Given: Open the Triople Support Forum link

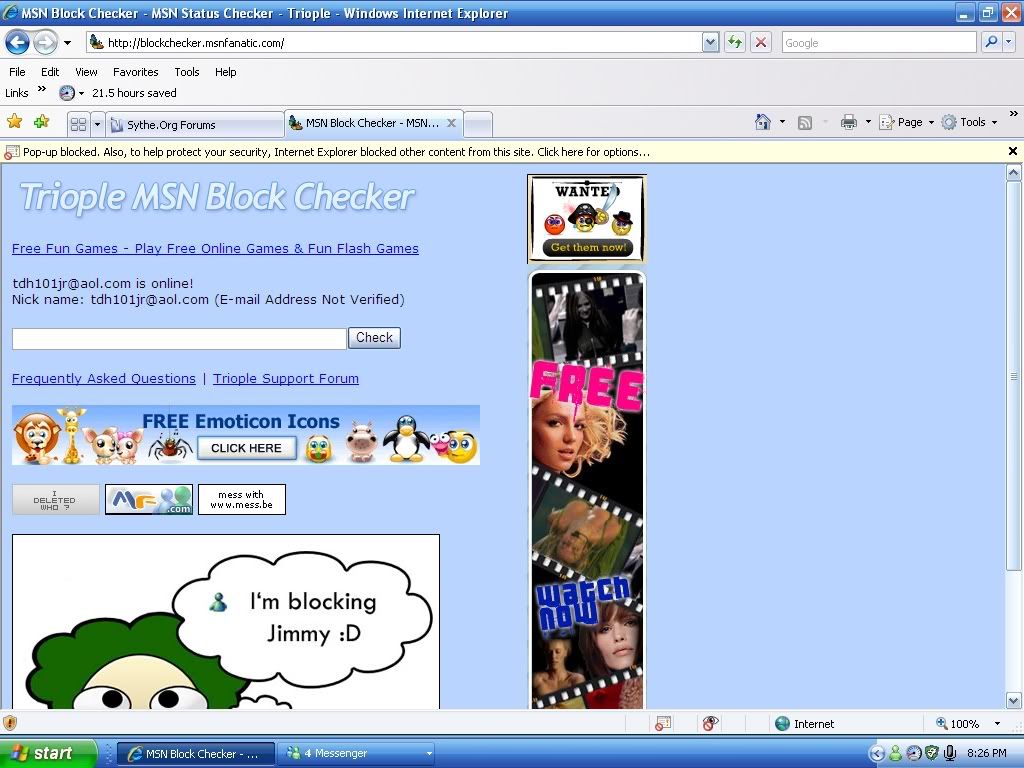Looking at the screenshot, I should tap(285, 379).
